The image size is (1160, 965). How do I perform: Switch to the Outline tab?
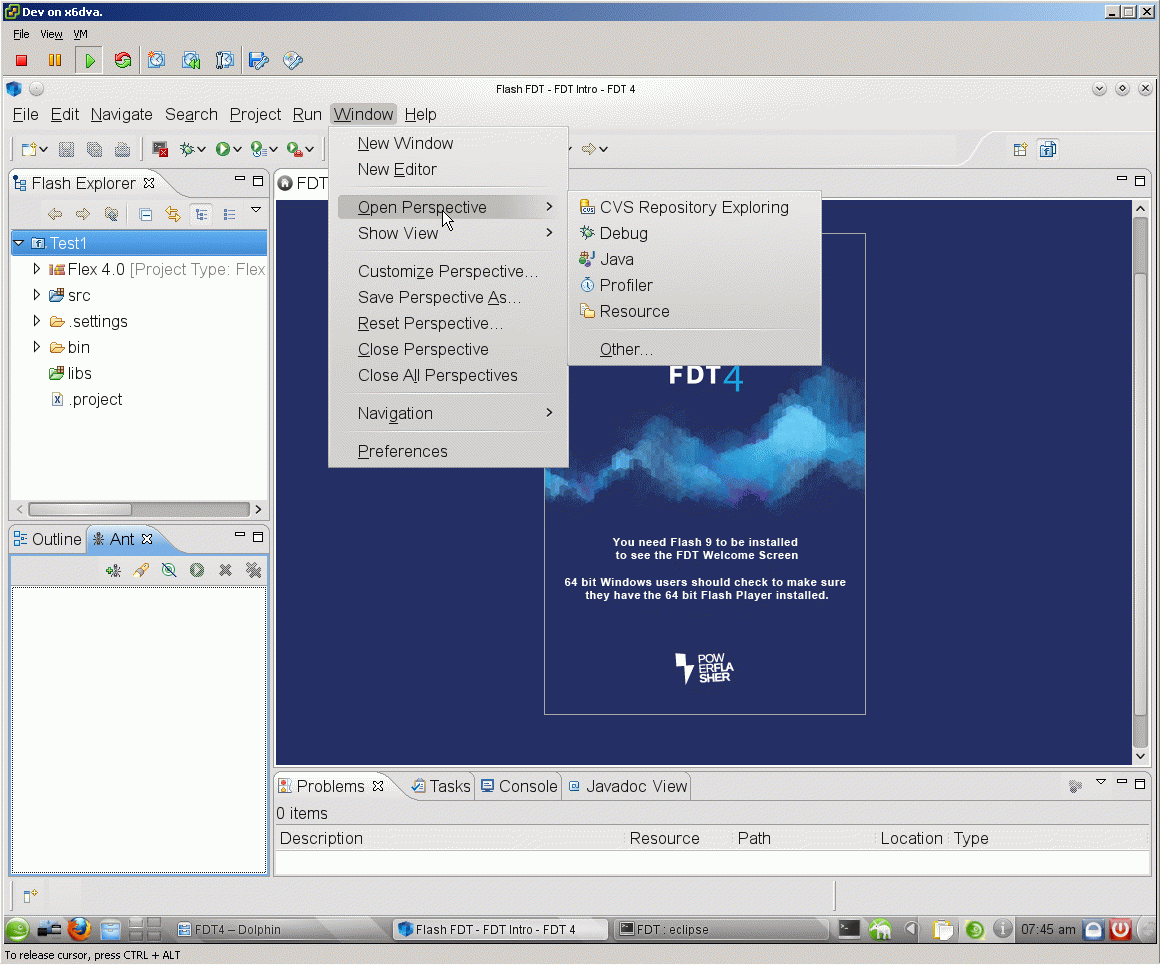tap(48, 539)
